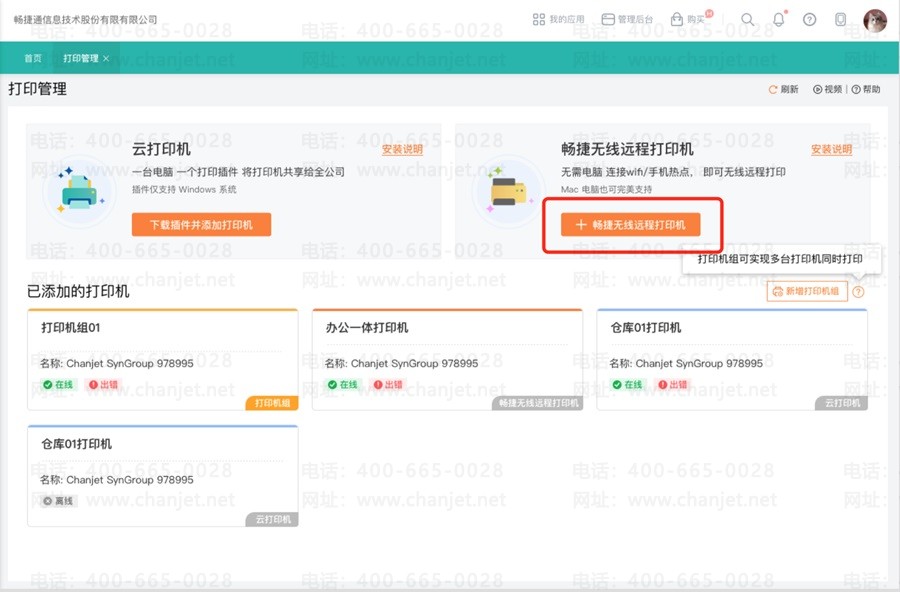Click the top bar help question-mark icon

click(x=809, y=20)
